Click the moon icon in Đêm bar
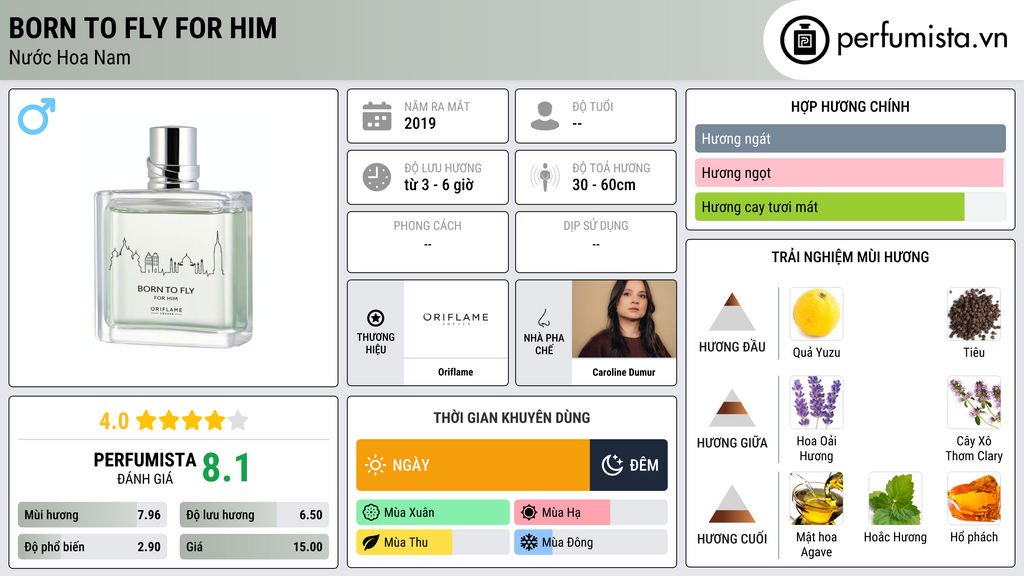This screenshot has width=1024, height=576. click(612, 465)
